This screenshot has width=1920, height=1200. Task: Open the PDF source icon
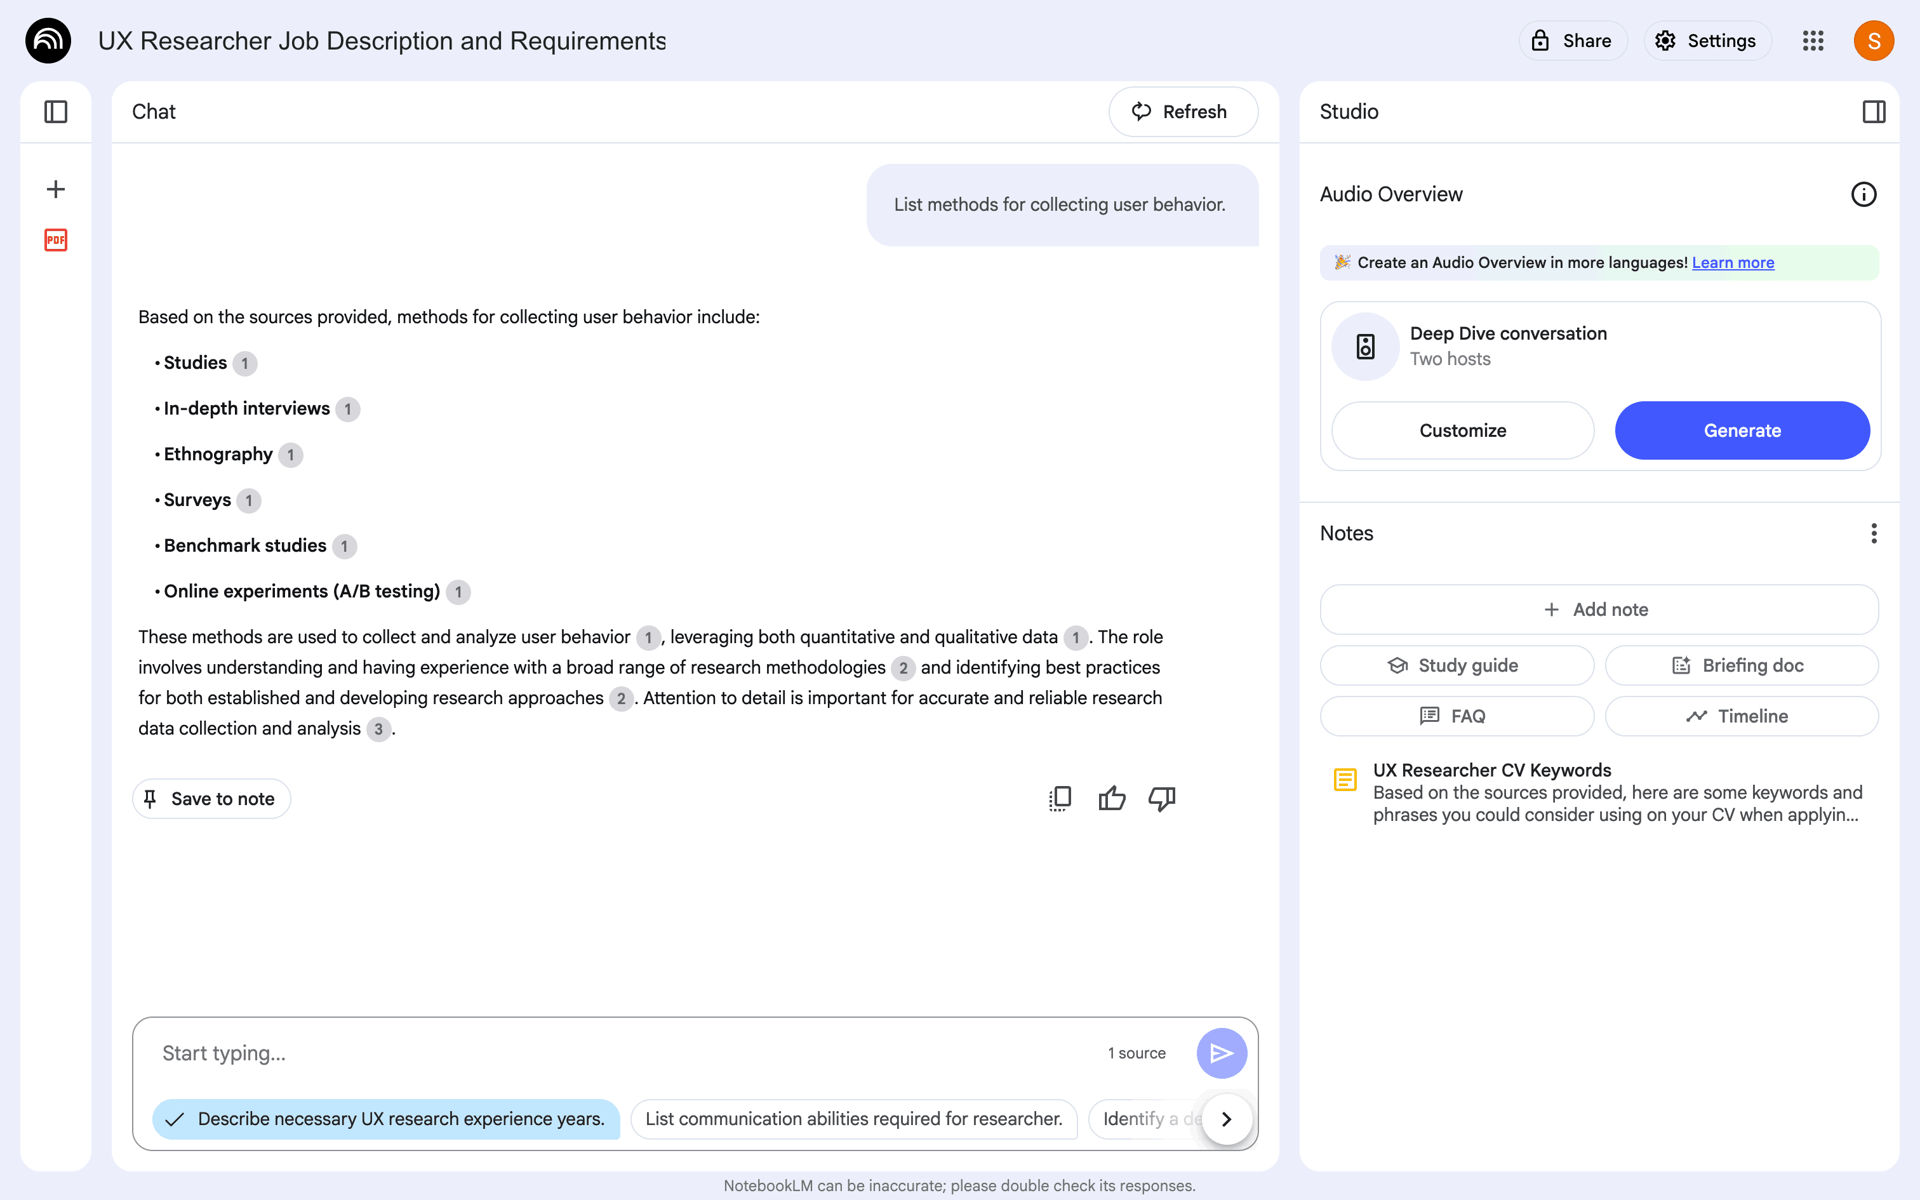tap(56, 240)
